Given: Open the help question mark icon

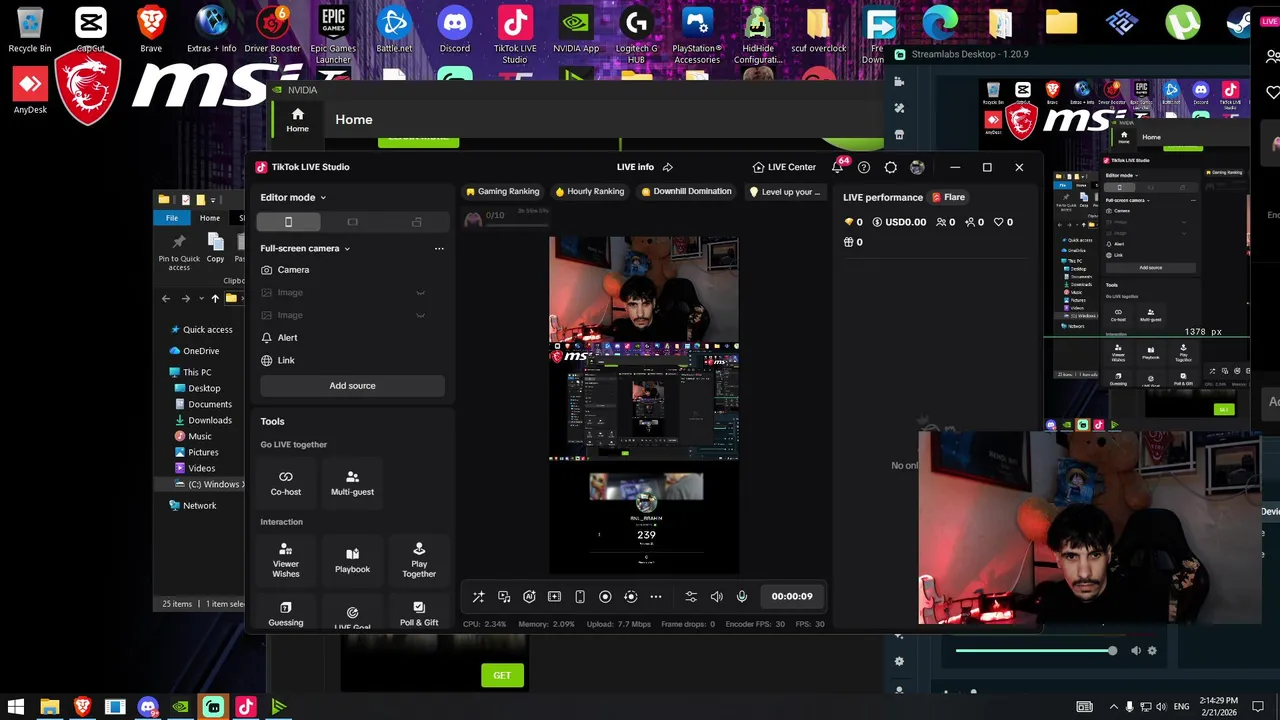Looking at the screenshot, I should (864, 167).
